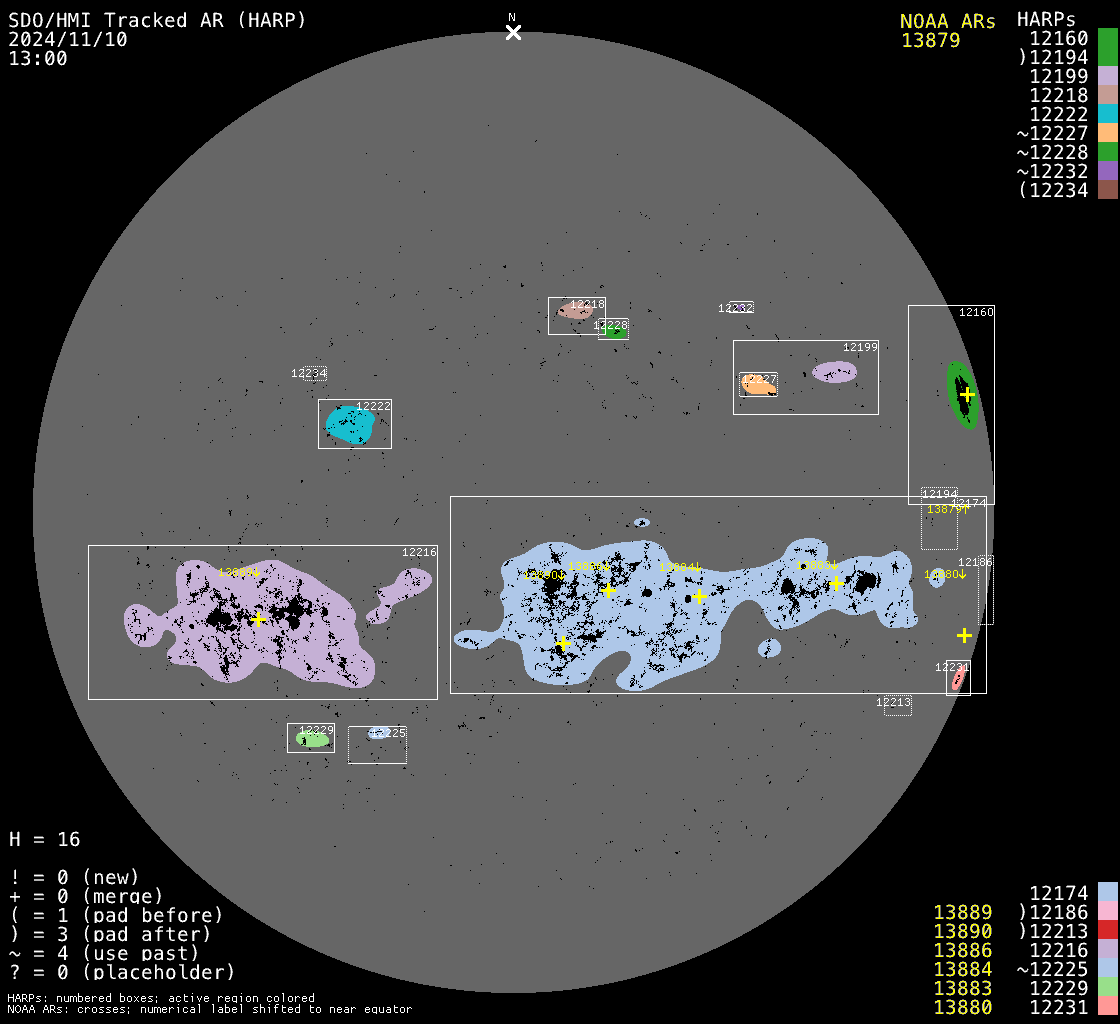Screen dimensions: 1120x1024
Task: Click the H = 16 count text
Action: click(x=45, y=839)
